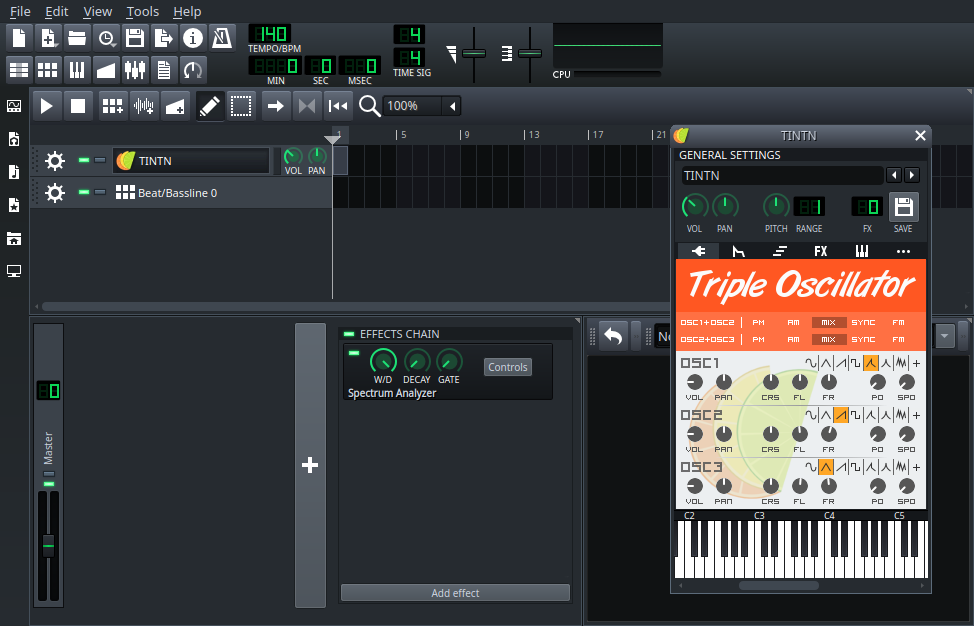The width and height of the screenshot is (974, 626).
Task: Open an existing project folder icon
Action: (x=77, y=39)
